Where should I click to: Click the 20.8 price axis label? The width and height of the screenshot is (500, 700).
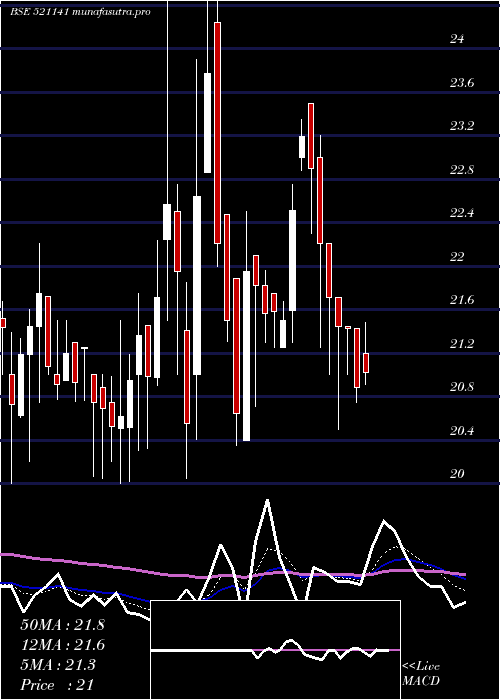pos(462,387)
